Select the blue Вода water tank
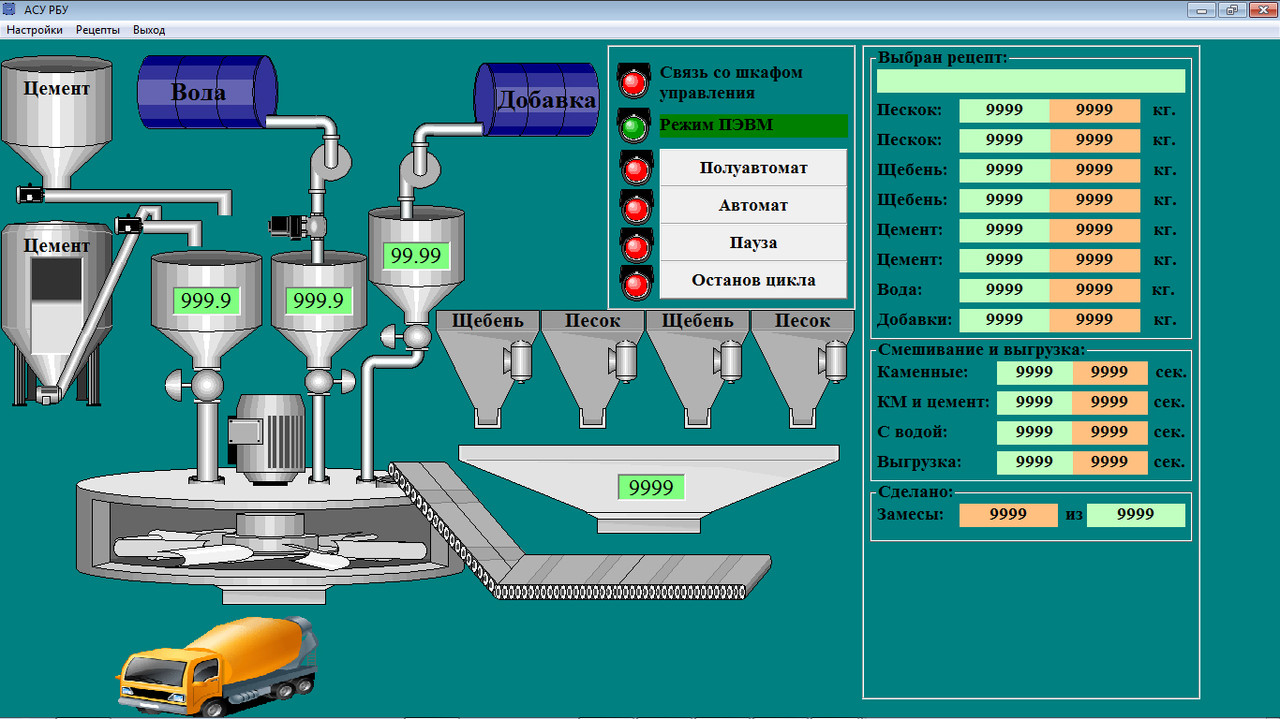1280x719 pixels. click(x=207, y=92)
